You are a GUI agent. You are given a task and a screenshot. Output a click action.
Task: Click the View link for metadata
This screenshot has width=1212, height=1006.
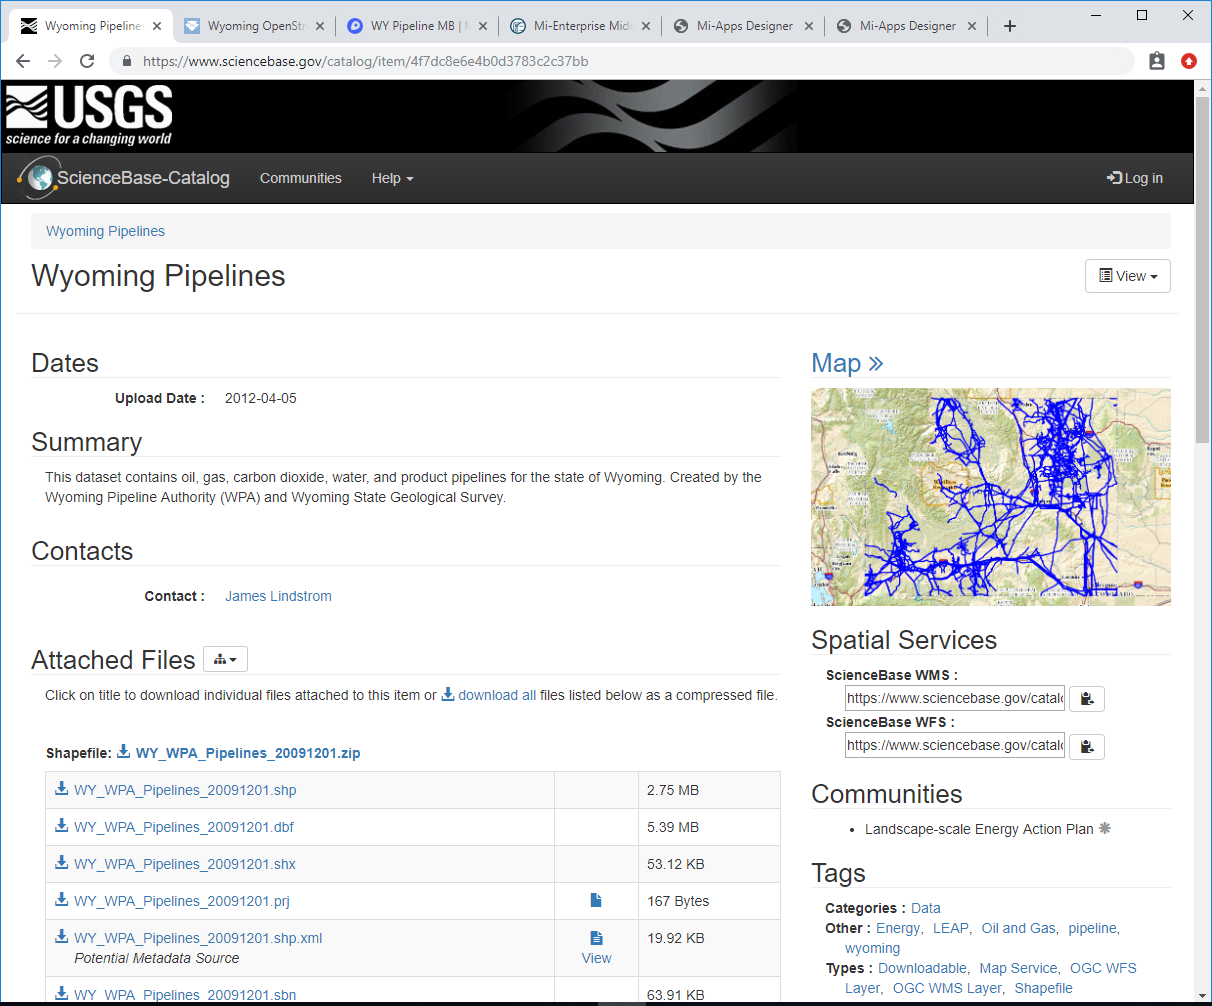tap(597, 958)
